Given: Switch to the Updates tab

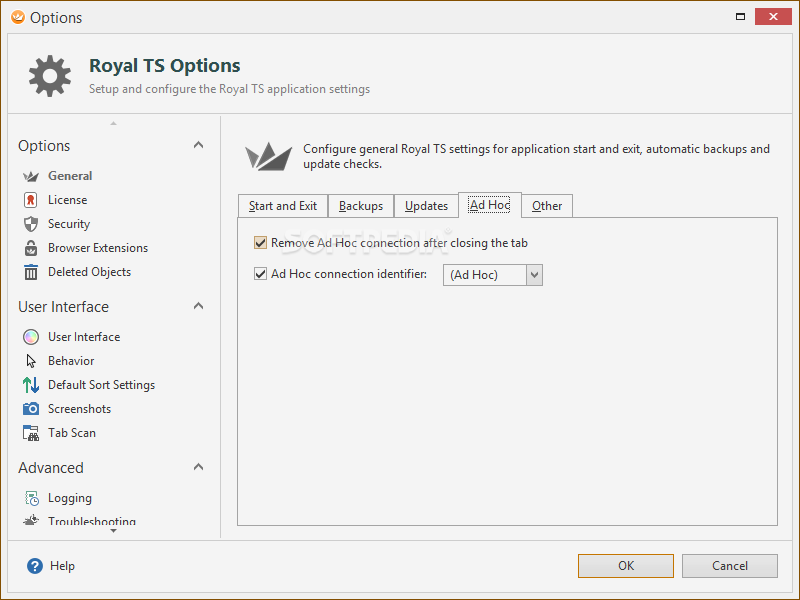Looking at the screenshot, I should tap(426, 206).
